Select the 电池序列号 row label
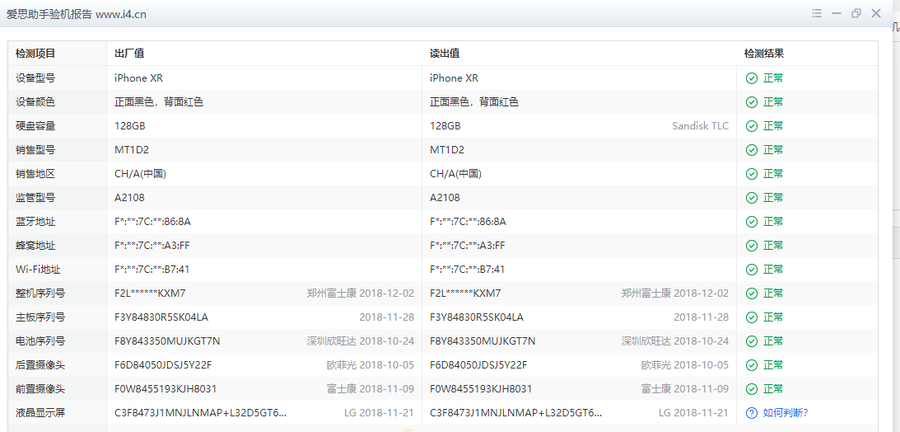Image resolution: width=900 pixels, height=432 pixels. click(41, 341)
